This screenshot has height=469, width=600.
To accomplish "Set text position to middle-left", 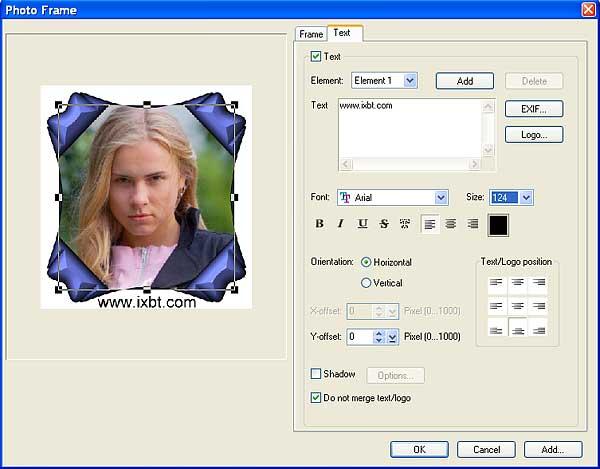I will point(497,306).
